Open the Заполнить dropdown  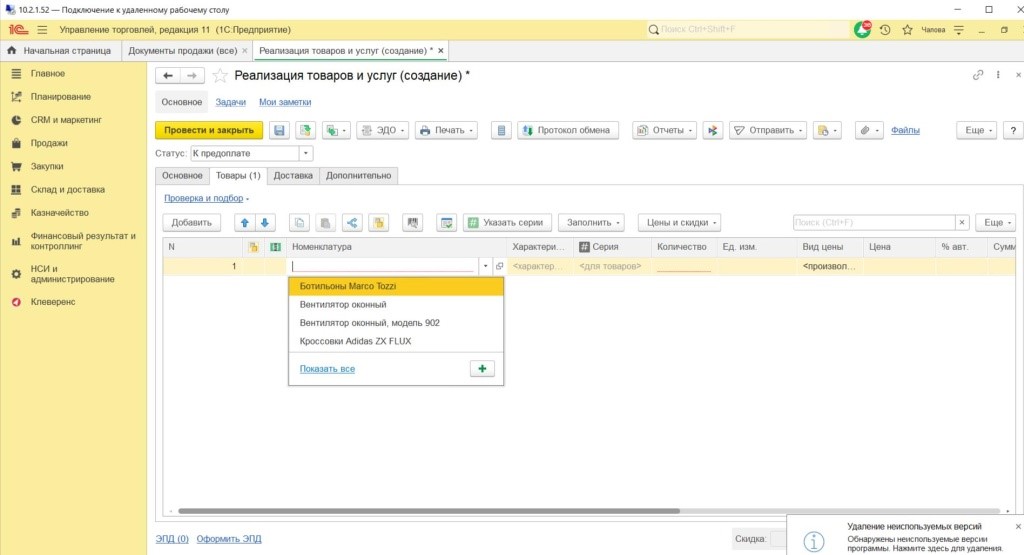coord(591,223)
